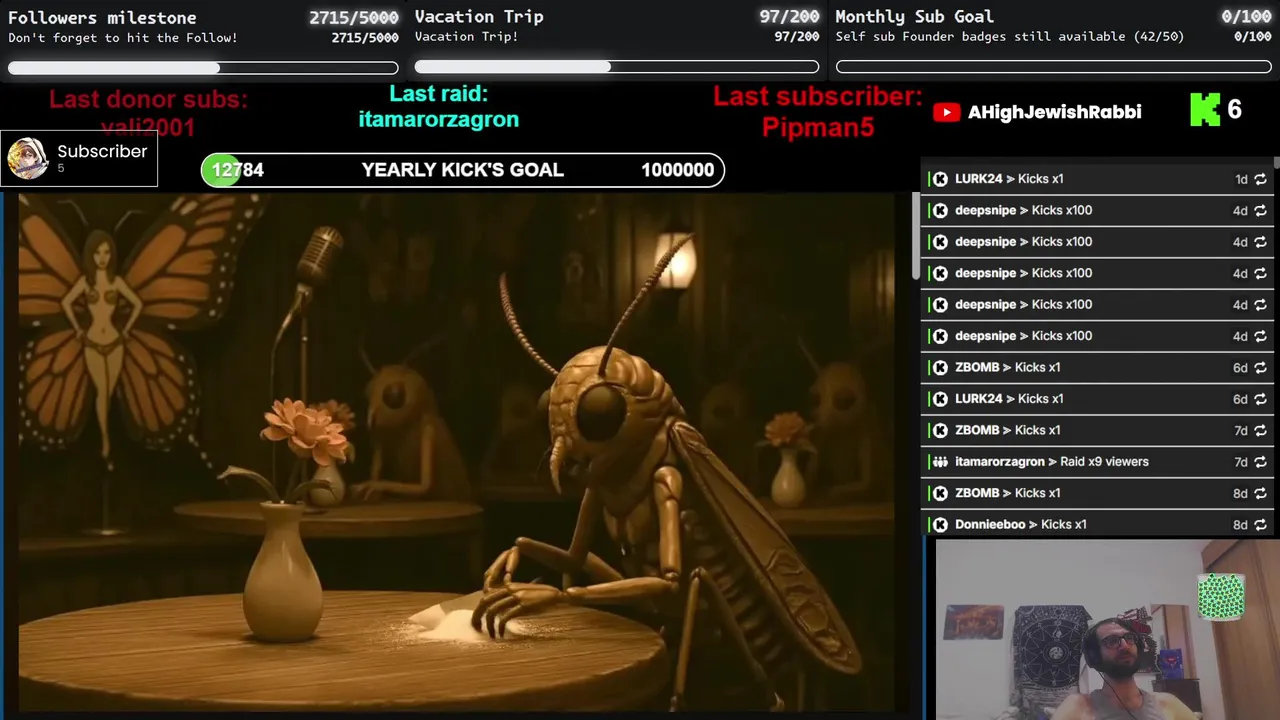Select LURK24 Kicks x1 6d row text

[1009, 399]
